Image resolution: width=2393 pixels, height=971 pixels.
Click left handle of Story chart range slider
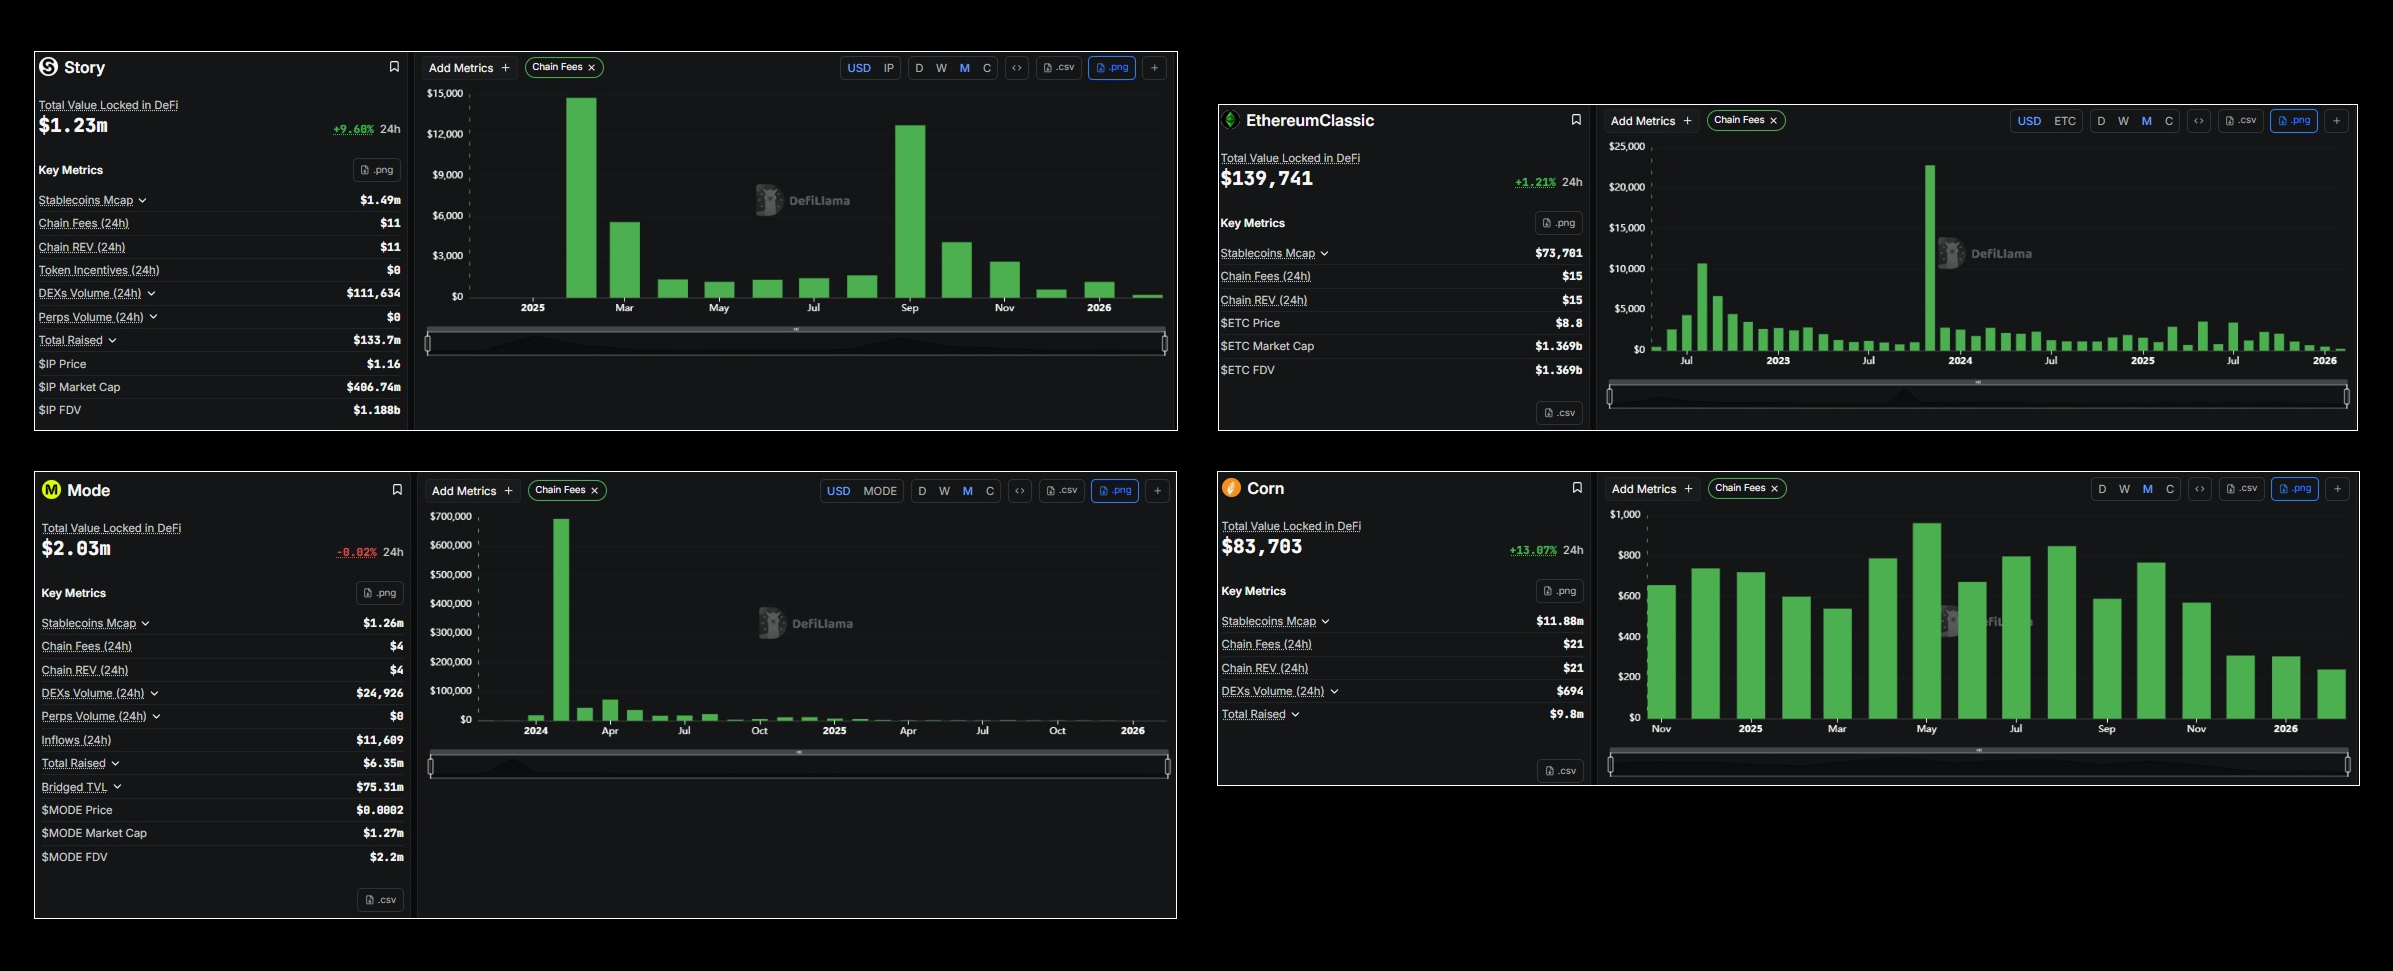pyautogui.click(x=428, y=344)
